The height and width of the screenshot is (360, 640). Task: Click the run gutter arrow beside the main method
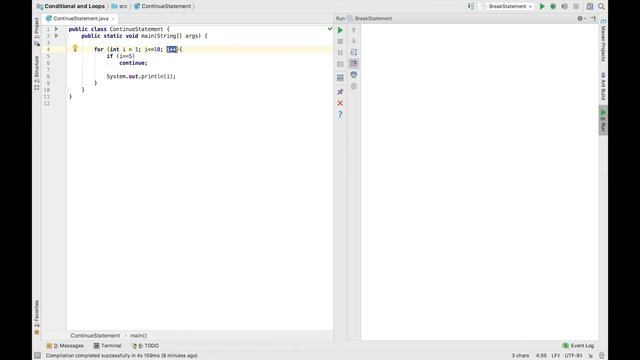[x=56, y=36]
